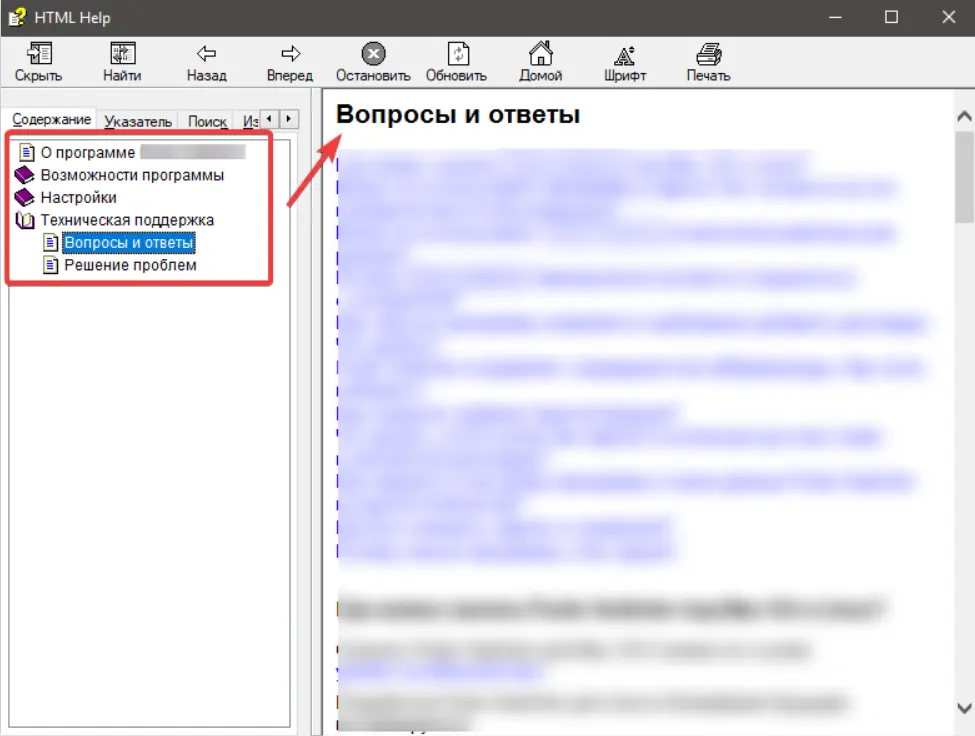Maximize the HTML Help window
This screenshot has width=975, height=736.
[891, 17]
